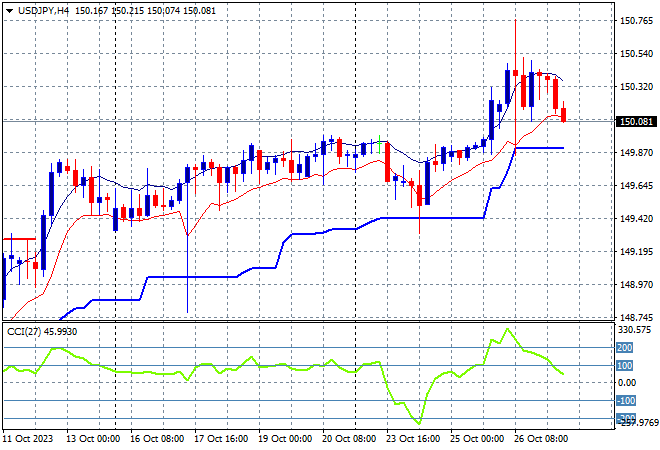Select the green doji candle on 20 Oct
The height and width of the screenshot is (450, 660).
pos(380,144)
